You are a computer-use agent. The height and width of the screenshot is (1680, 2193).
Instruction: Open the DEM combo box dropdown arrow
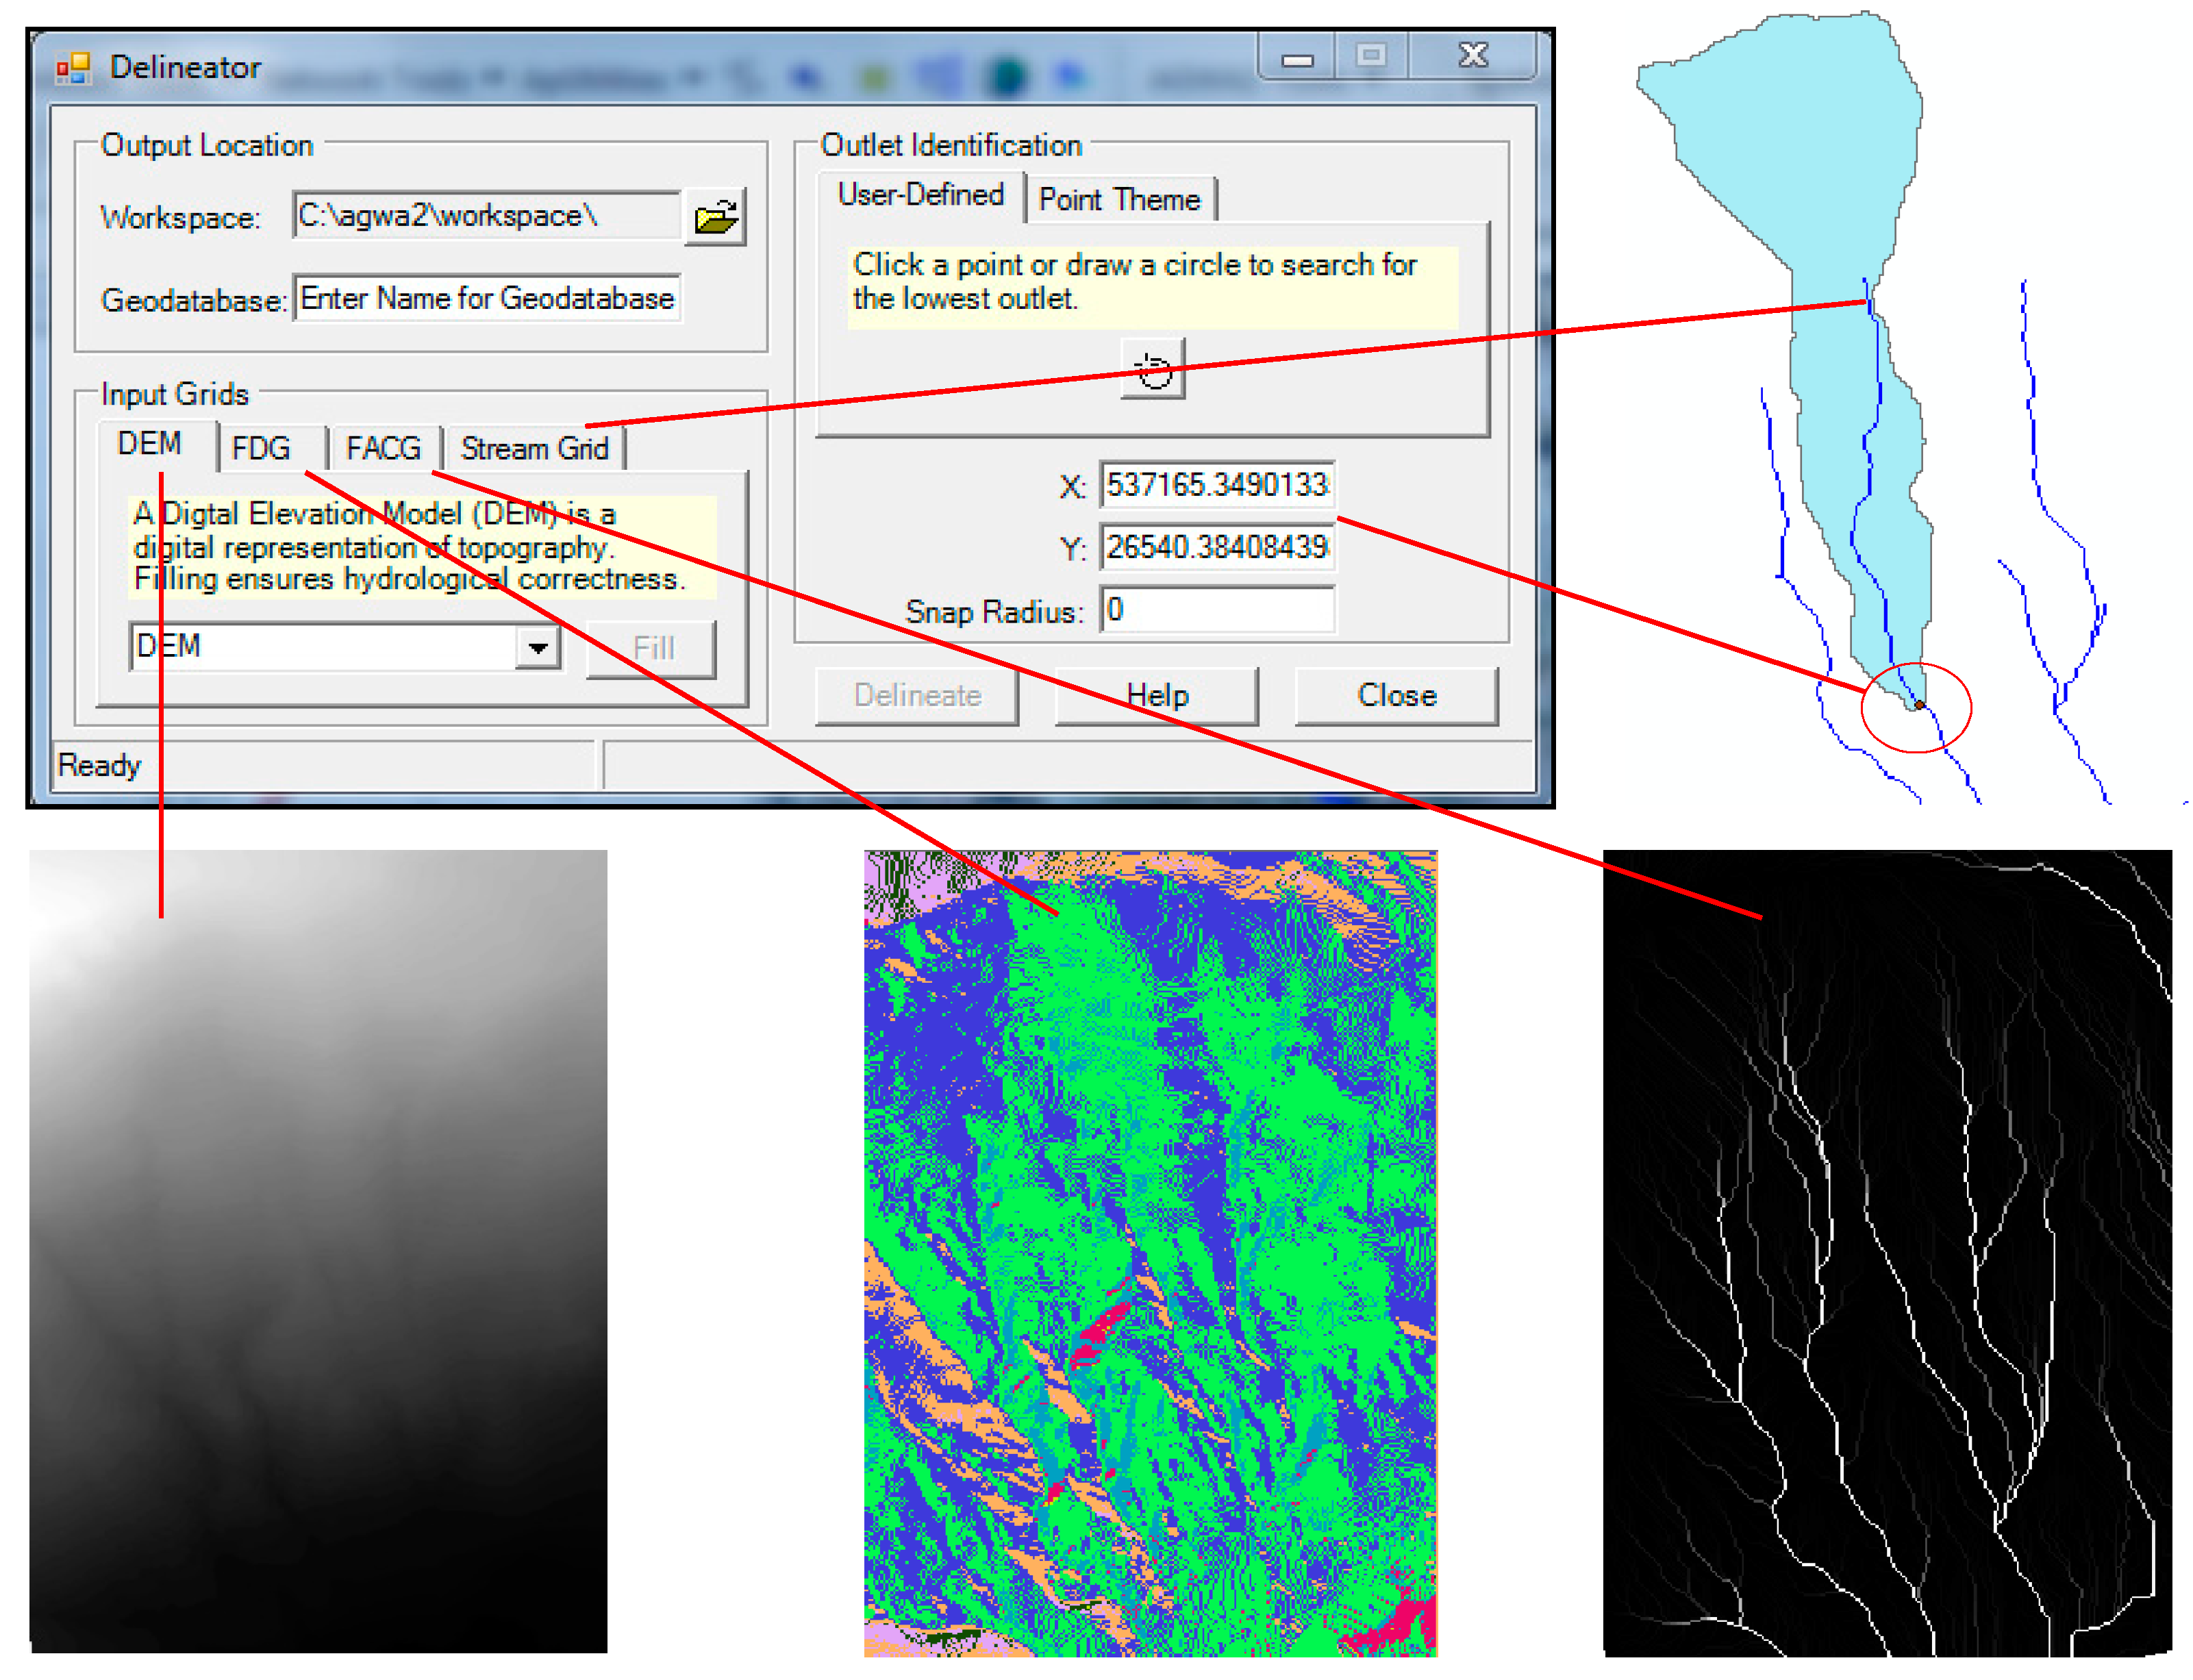pos(537,648)
